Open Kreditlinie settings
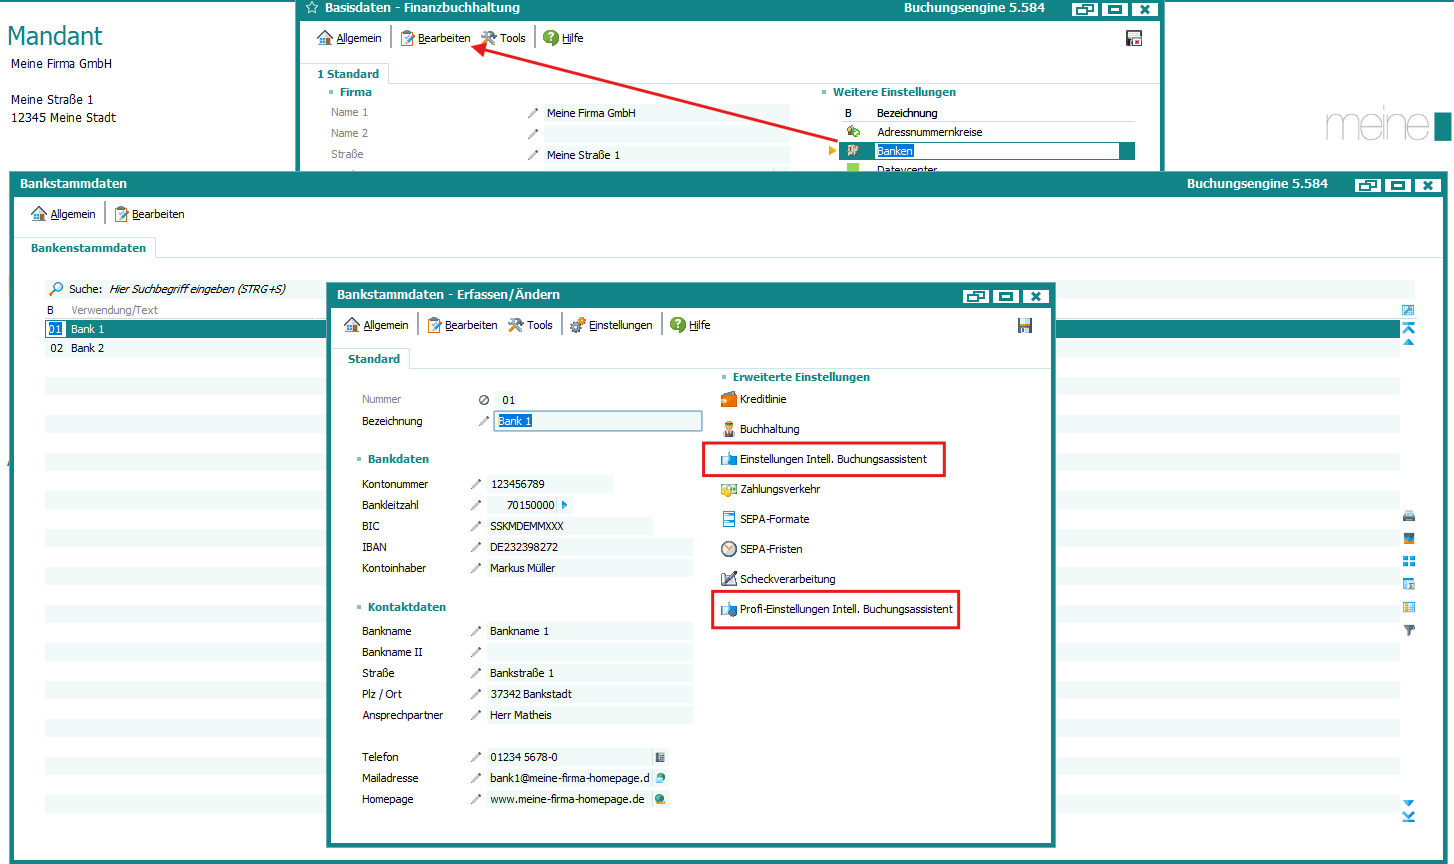This screenshot has height=864, width=1454. (762, 399)
